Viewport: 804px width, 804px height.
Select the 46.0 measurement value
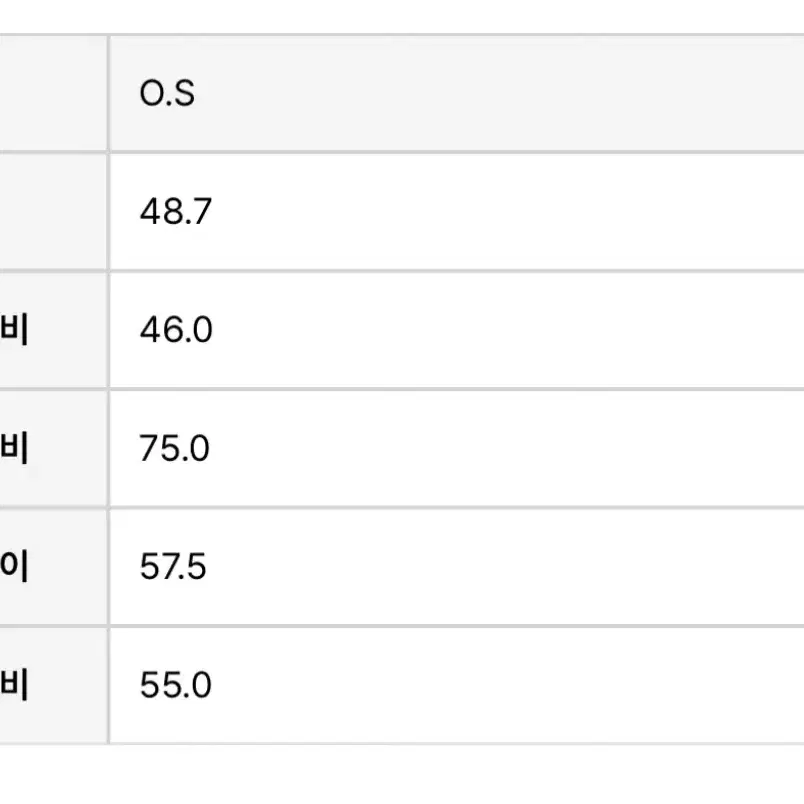point(176,330)
